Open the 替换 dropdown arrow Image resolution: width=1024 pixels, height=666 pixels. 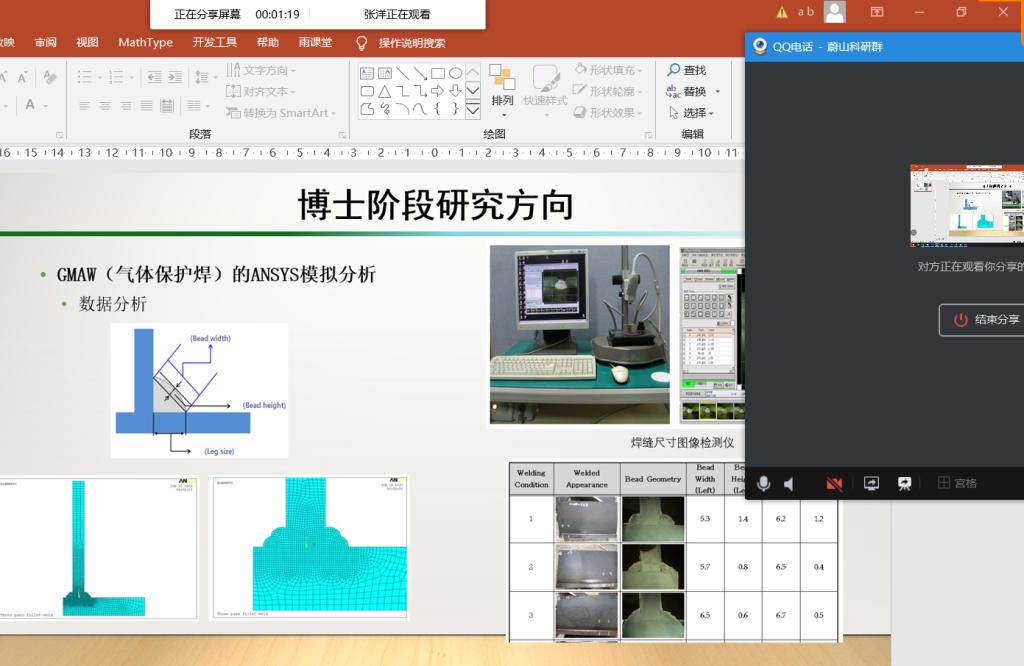tap(718, 91)
